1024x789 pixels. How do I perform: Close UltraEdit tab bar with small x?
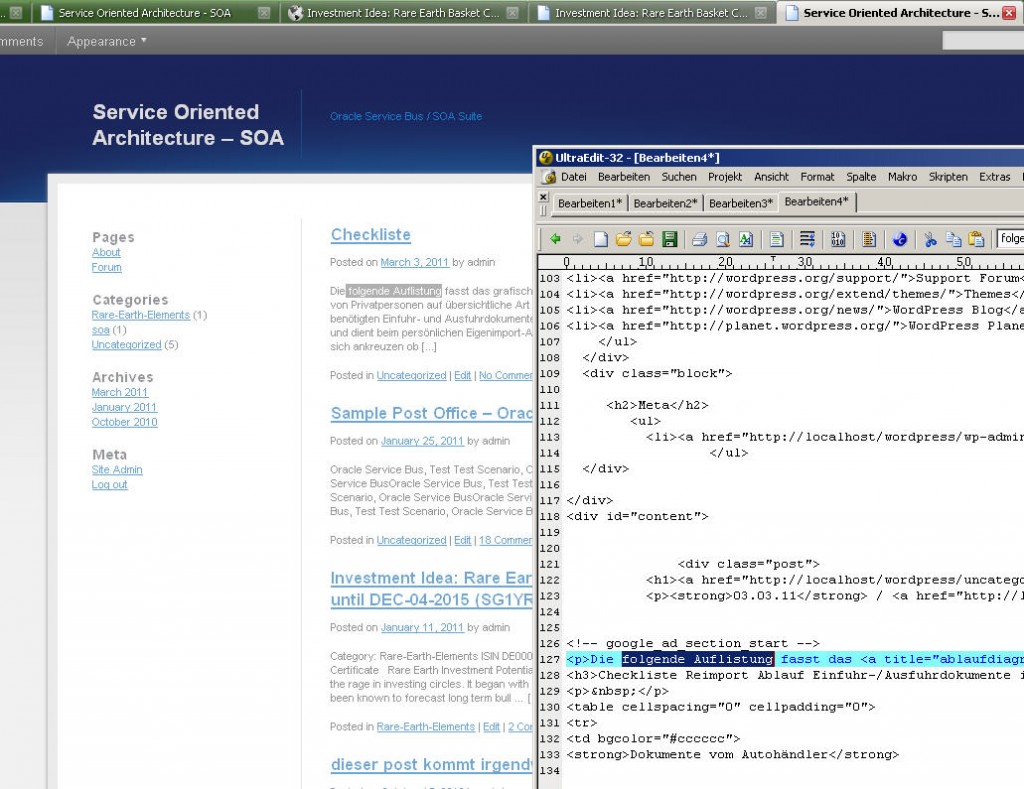(x=543, y=196)
